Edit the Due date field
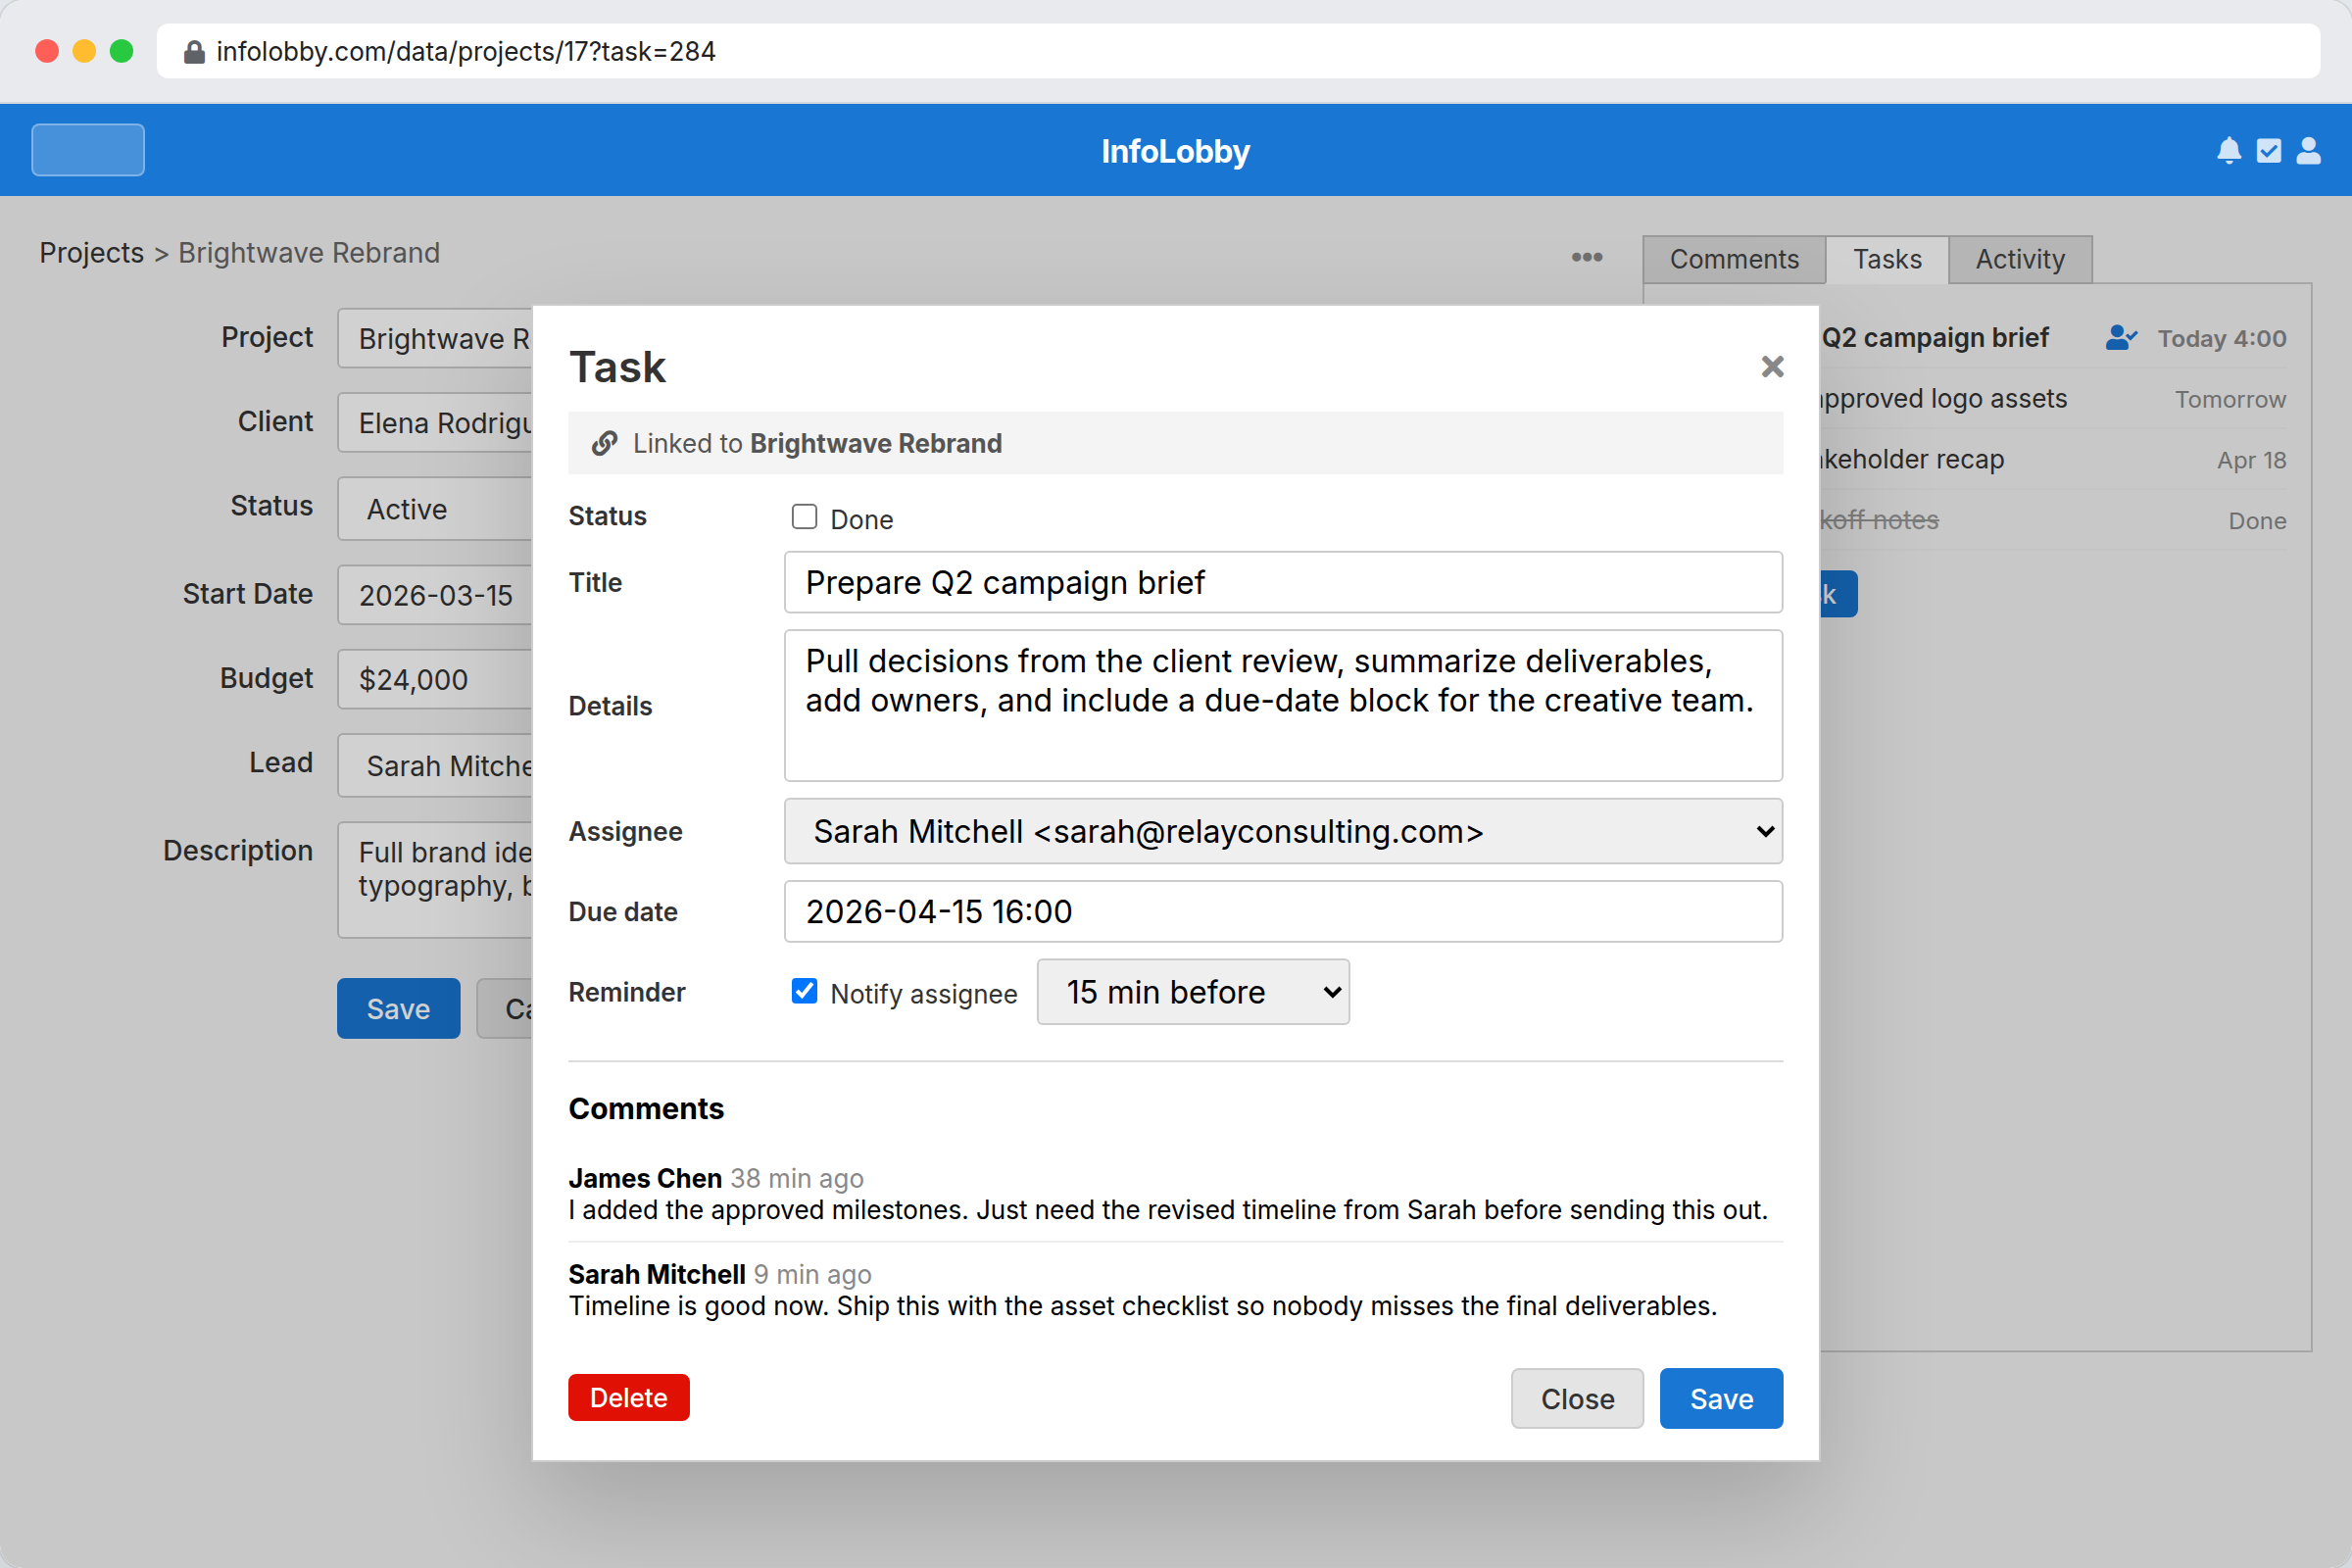The width and height of the screenshot is (2352, 1568). (1283, 911)
